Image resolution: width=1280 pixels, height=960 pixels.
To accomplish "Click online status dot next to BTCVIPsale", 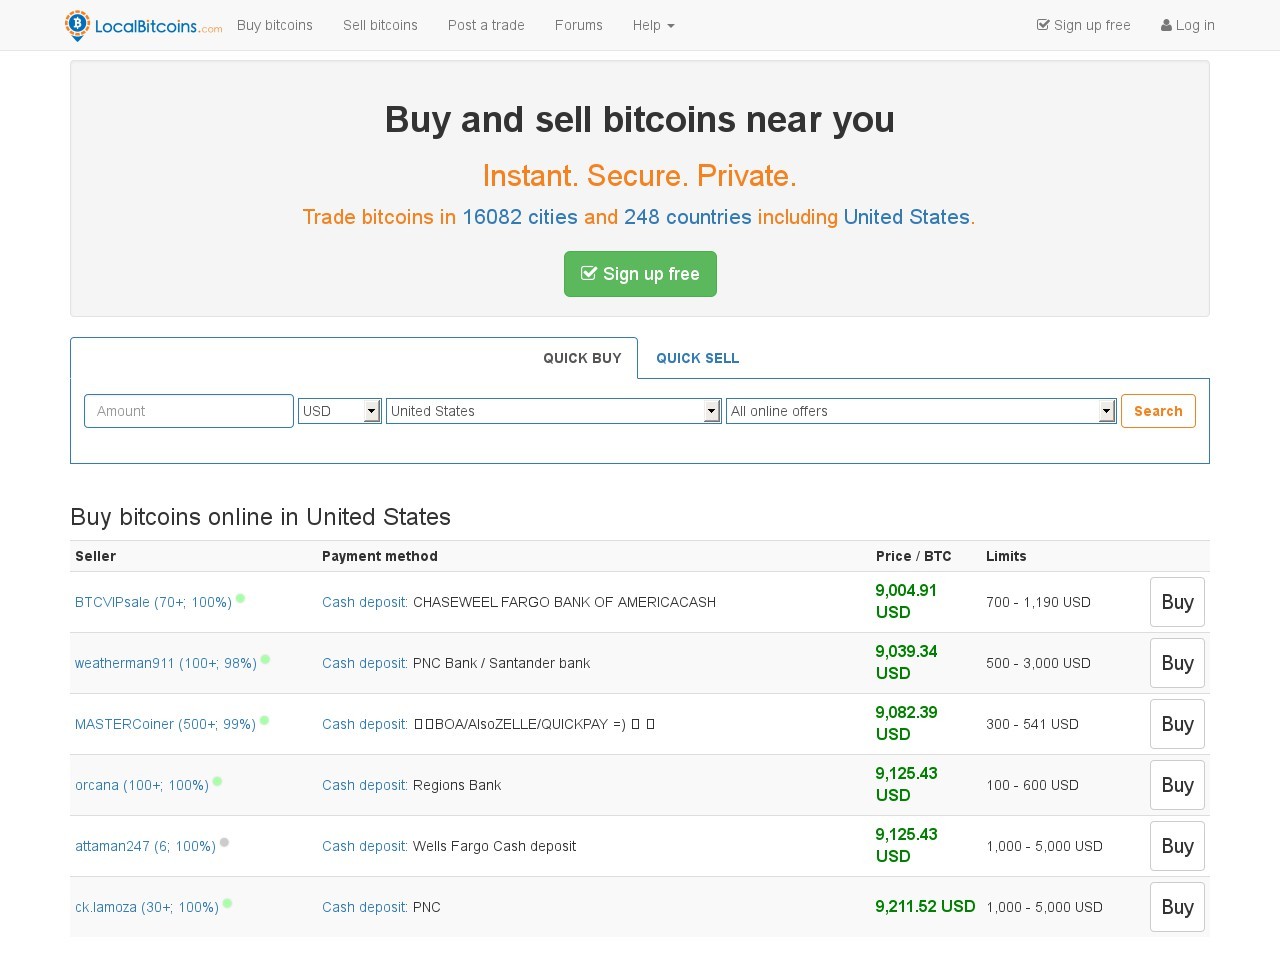I will coord(240,599).
